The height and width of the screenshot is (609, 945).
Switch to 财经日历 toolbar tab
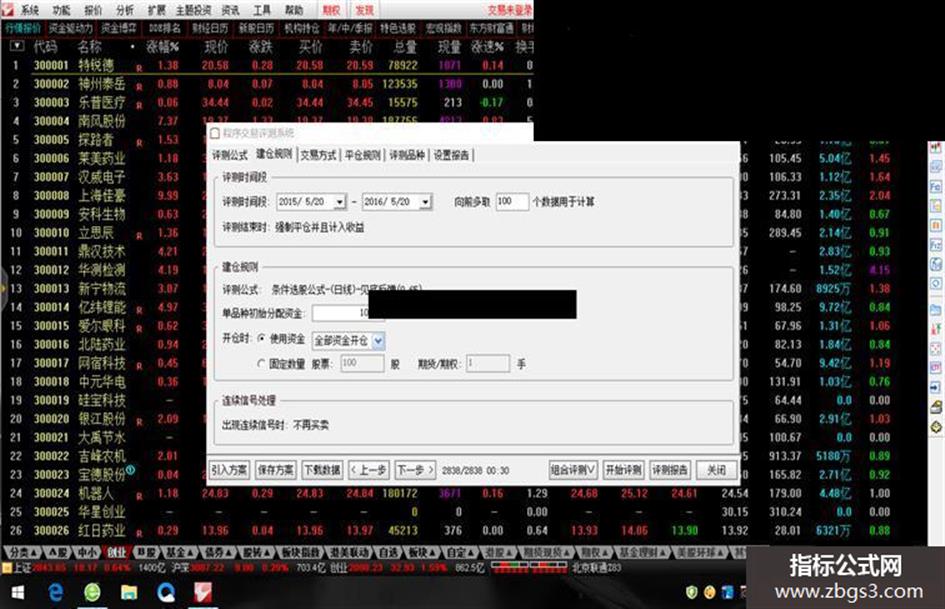[x=210, y=28]
